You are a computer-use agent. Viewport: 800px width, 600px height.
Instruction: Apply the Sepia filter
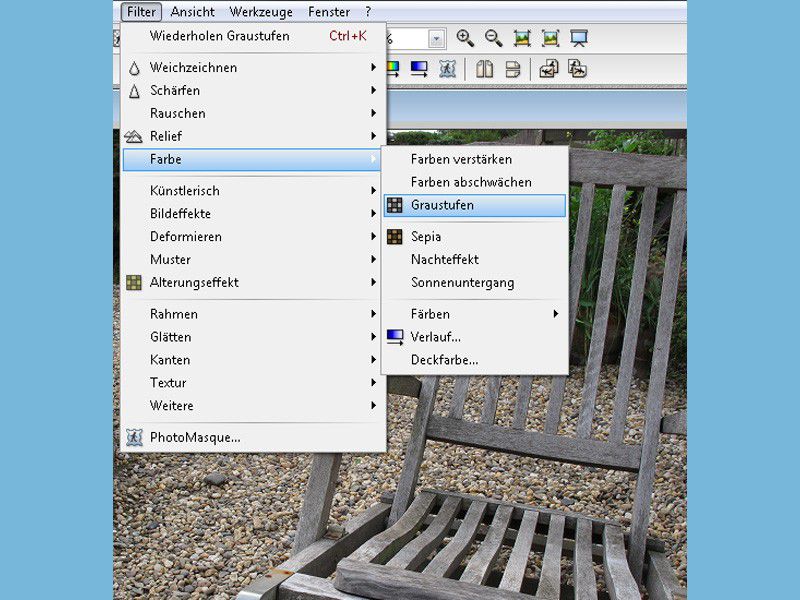point(474,237)
